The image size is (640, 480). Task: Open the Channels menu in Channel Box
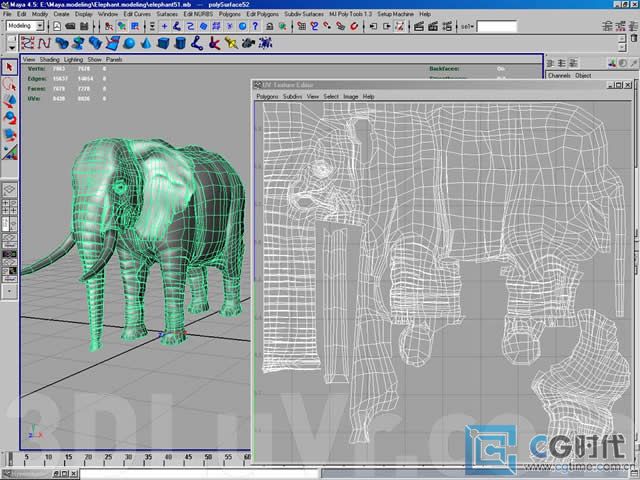pyautogui.click(x=559, y=76)
